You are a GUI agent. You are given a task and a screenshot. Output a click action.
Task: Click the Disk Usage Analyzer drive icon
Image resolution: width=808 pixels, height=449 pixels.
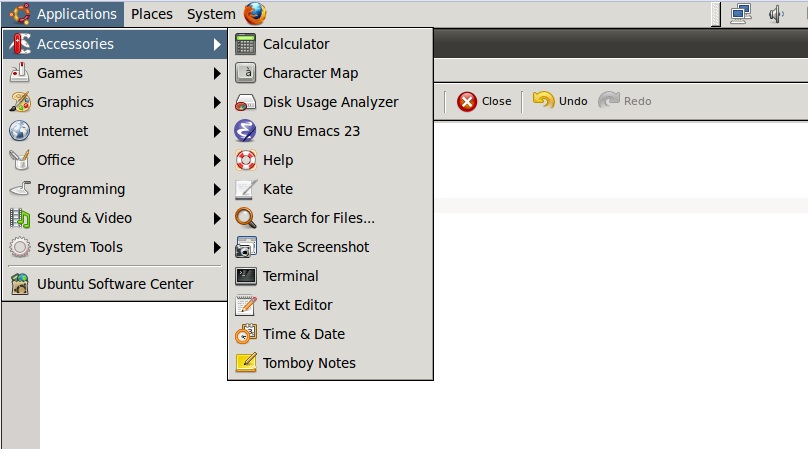pos(245,102)
